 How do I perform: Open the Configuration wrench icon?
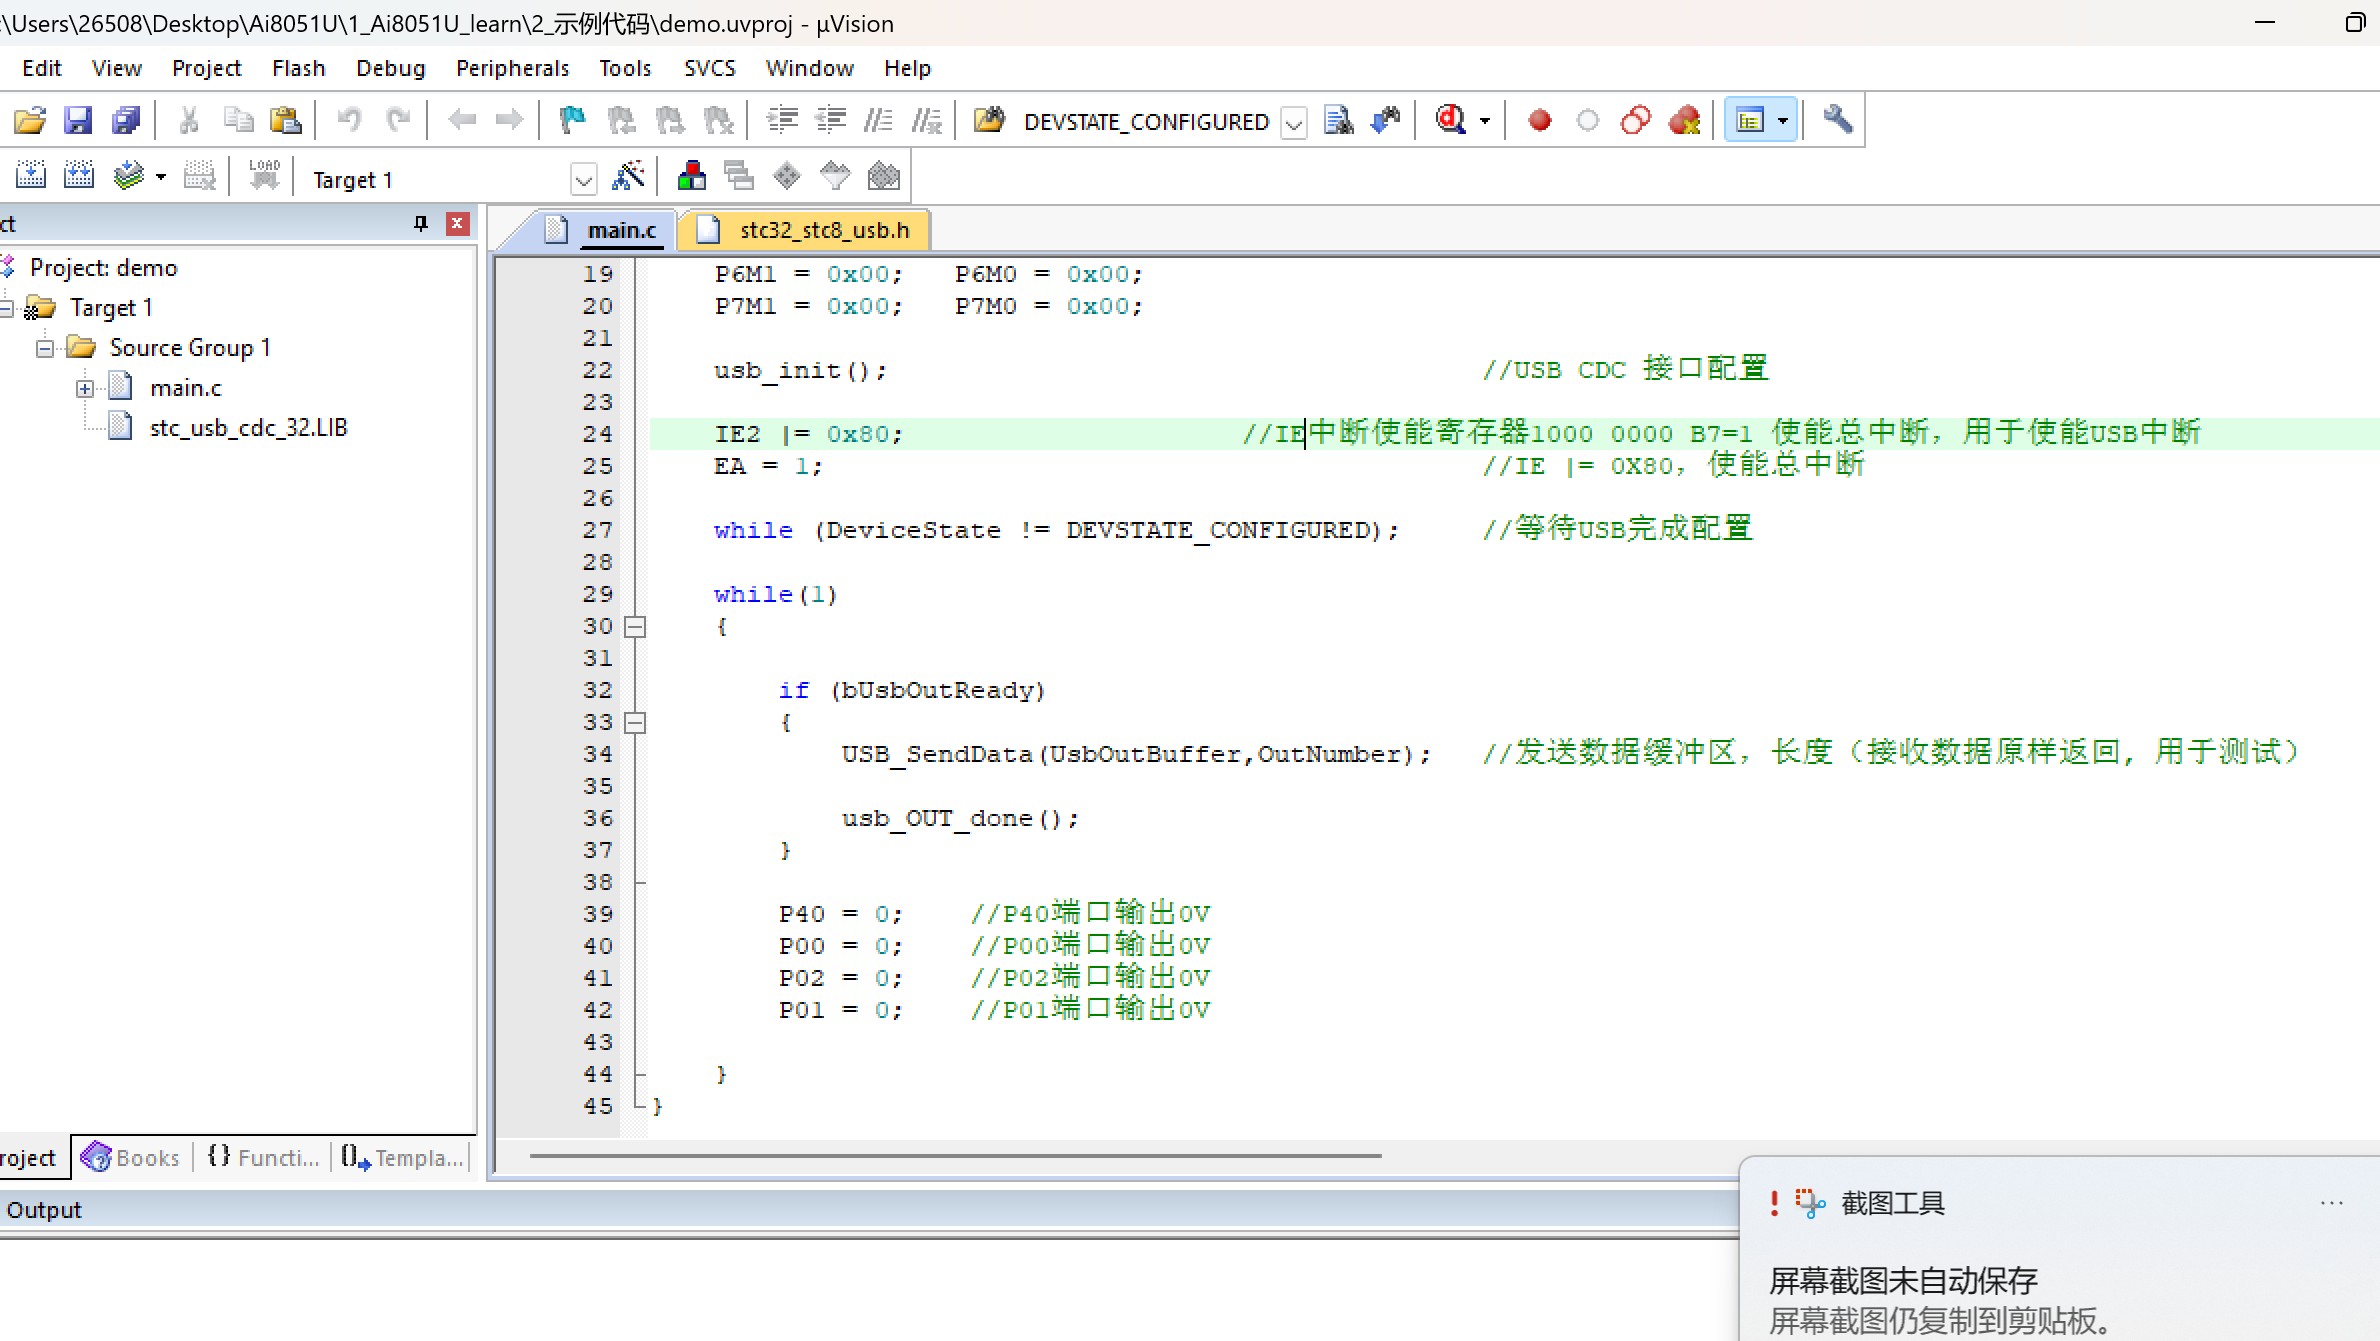click(x=1837, y=120)
